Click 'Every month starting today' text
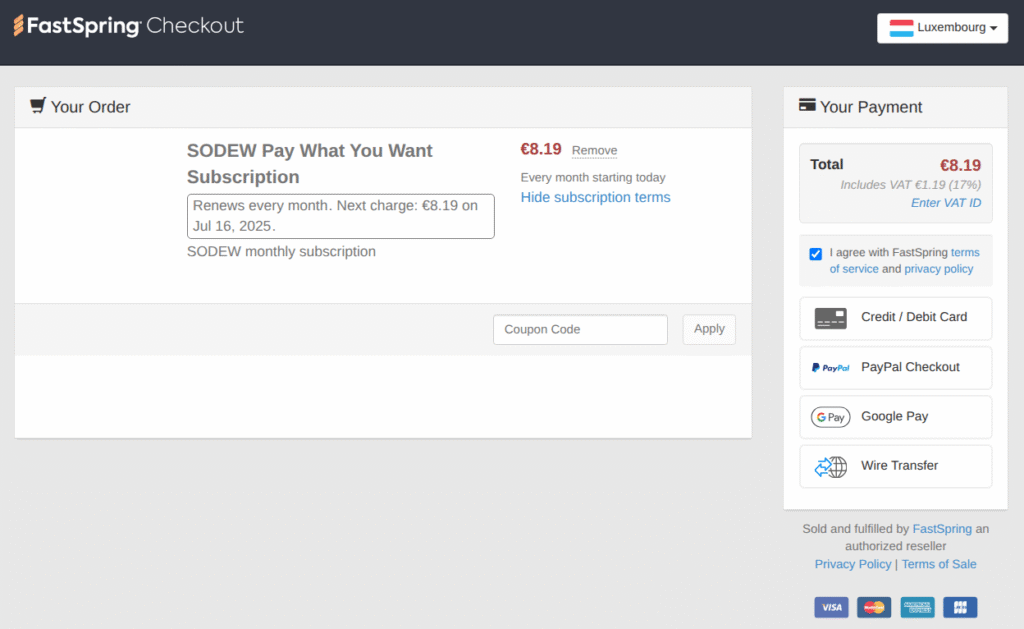The width and height of the screenshot is (1024, 629). click(592, 178)
